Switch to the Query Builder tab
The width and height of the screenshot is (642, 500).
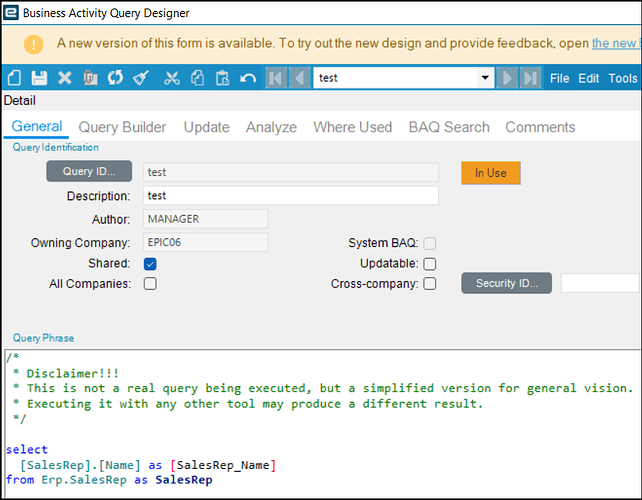pyautogui.click(x=122, y=127)
